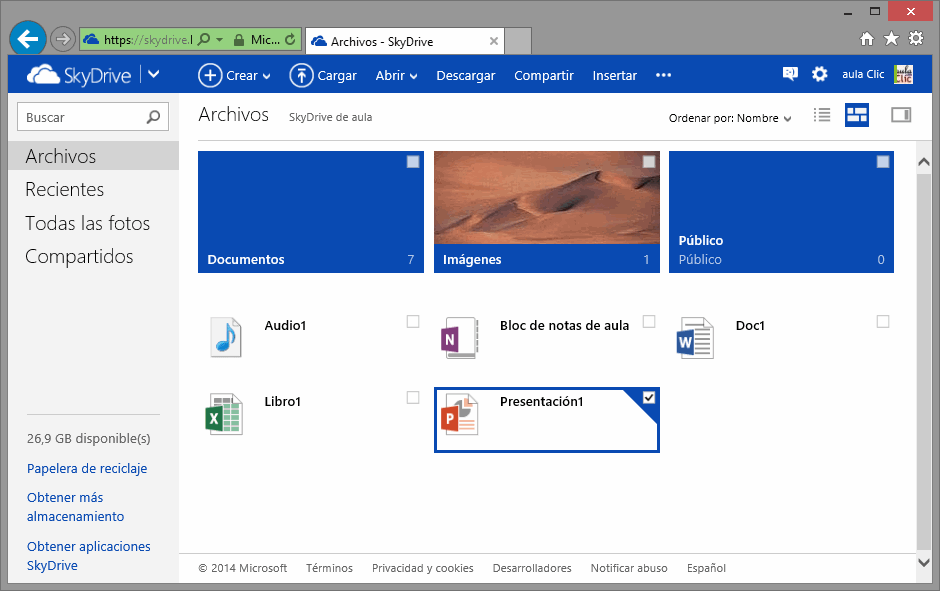Open Todas las fotos section
Viewport: 940px width, 591px height.
(88, 223)
